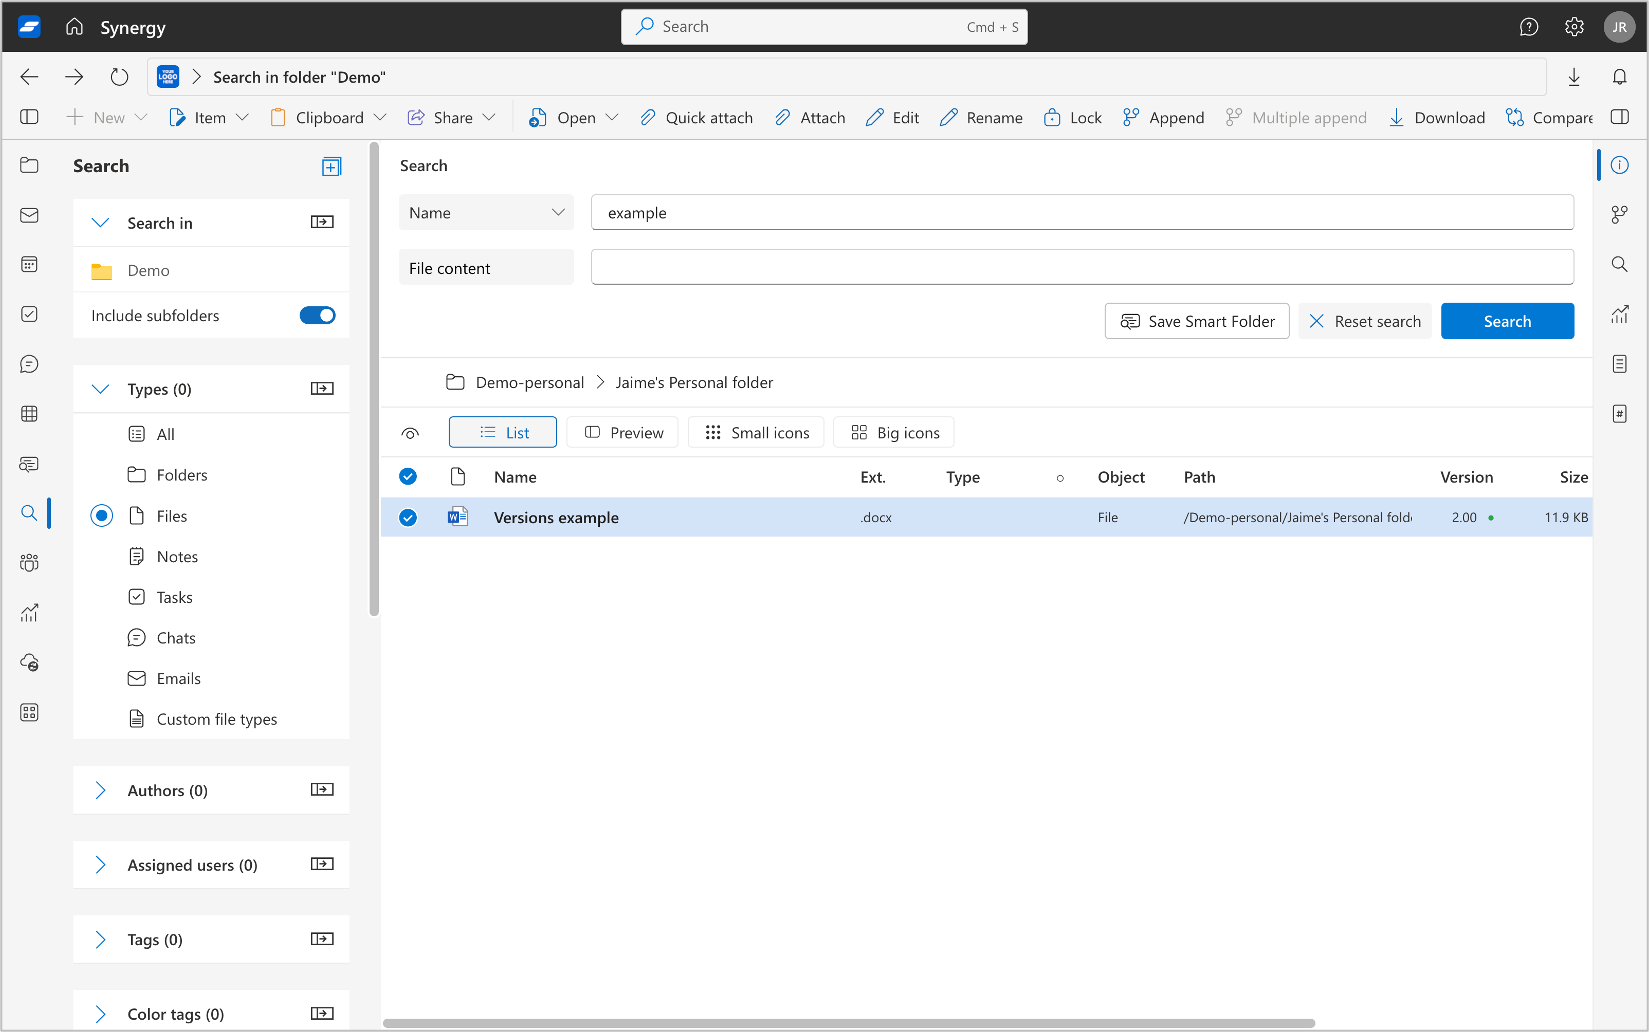This screenshot has width=1650, height=1032.
Task: Open the Clipboard dropdown
Action: 328,117
